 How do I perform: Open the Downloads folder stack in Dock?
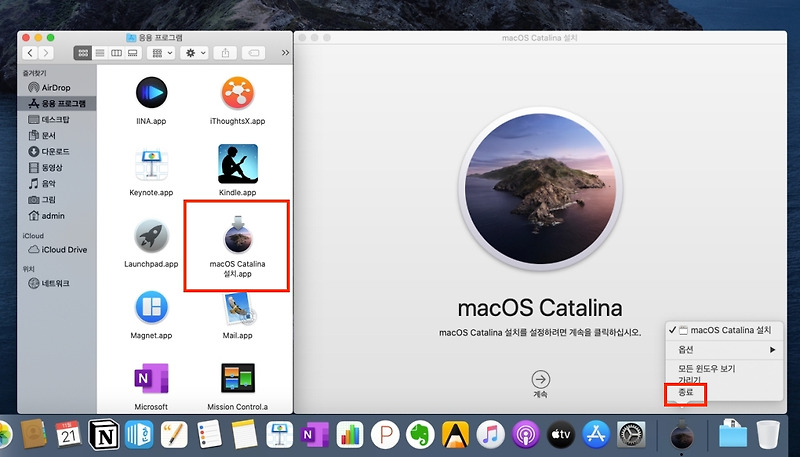[733, 434]
